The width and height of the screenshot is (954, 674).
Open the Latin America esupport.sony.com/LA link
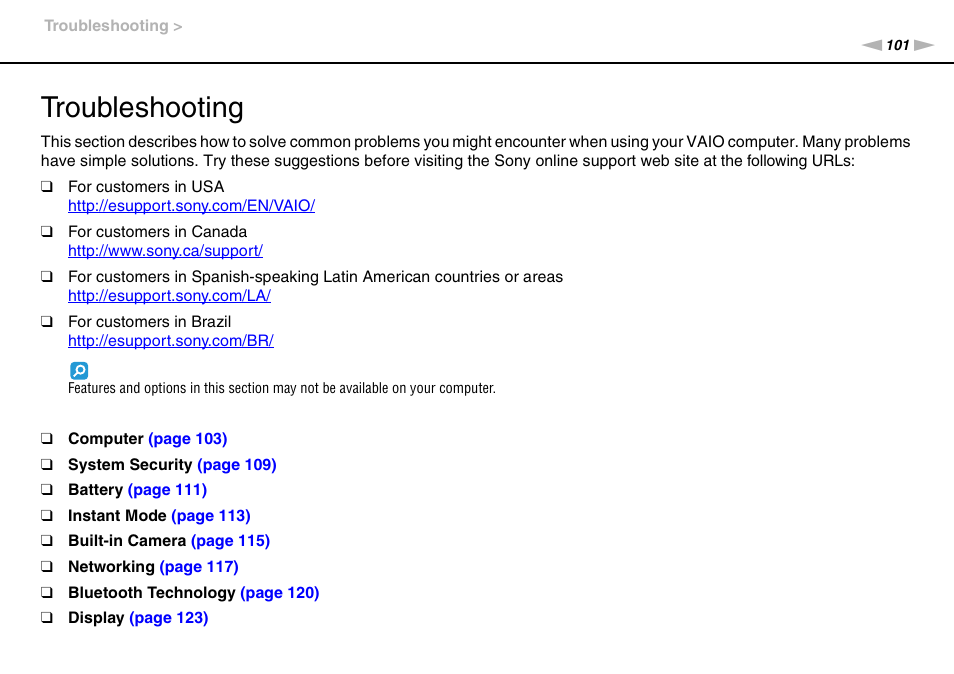coord(169,296)
